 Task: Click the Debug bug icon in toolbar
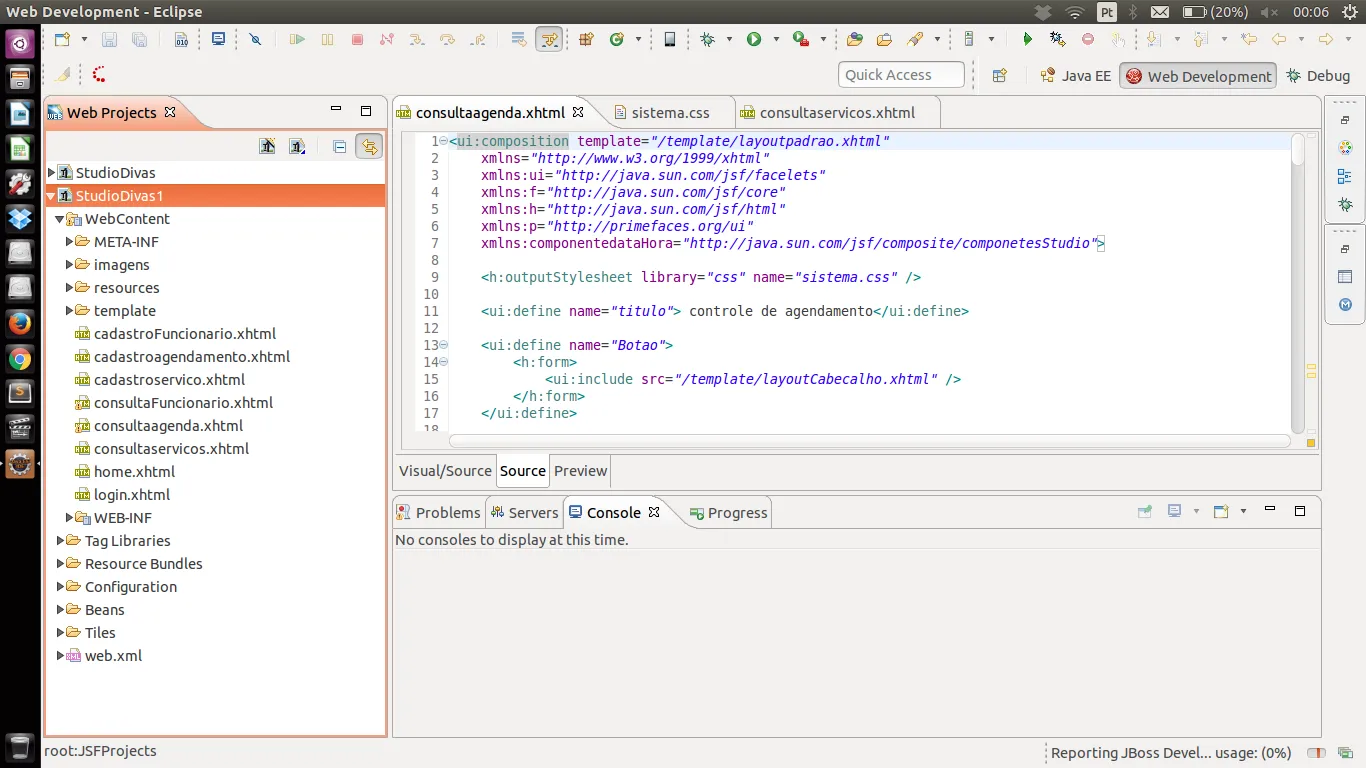click(708, 39)
